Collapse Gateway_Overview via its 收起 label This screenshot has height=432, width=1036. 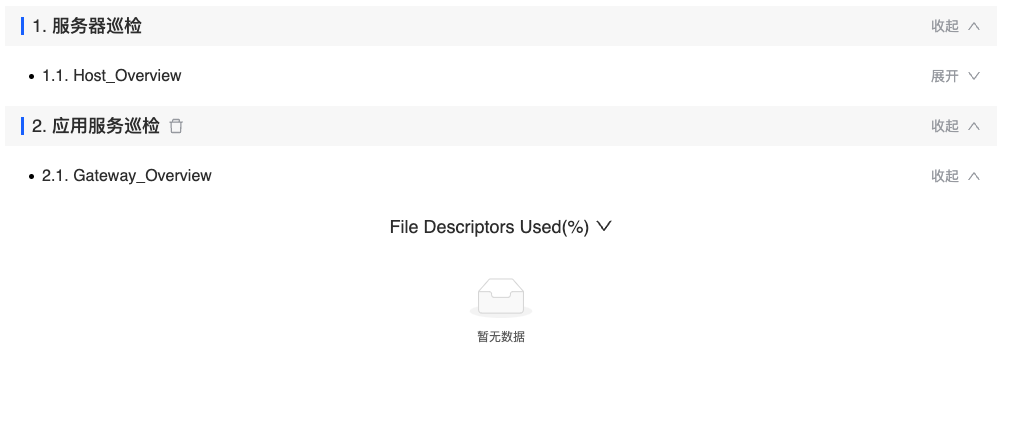(945, 176)
